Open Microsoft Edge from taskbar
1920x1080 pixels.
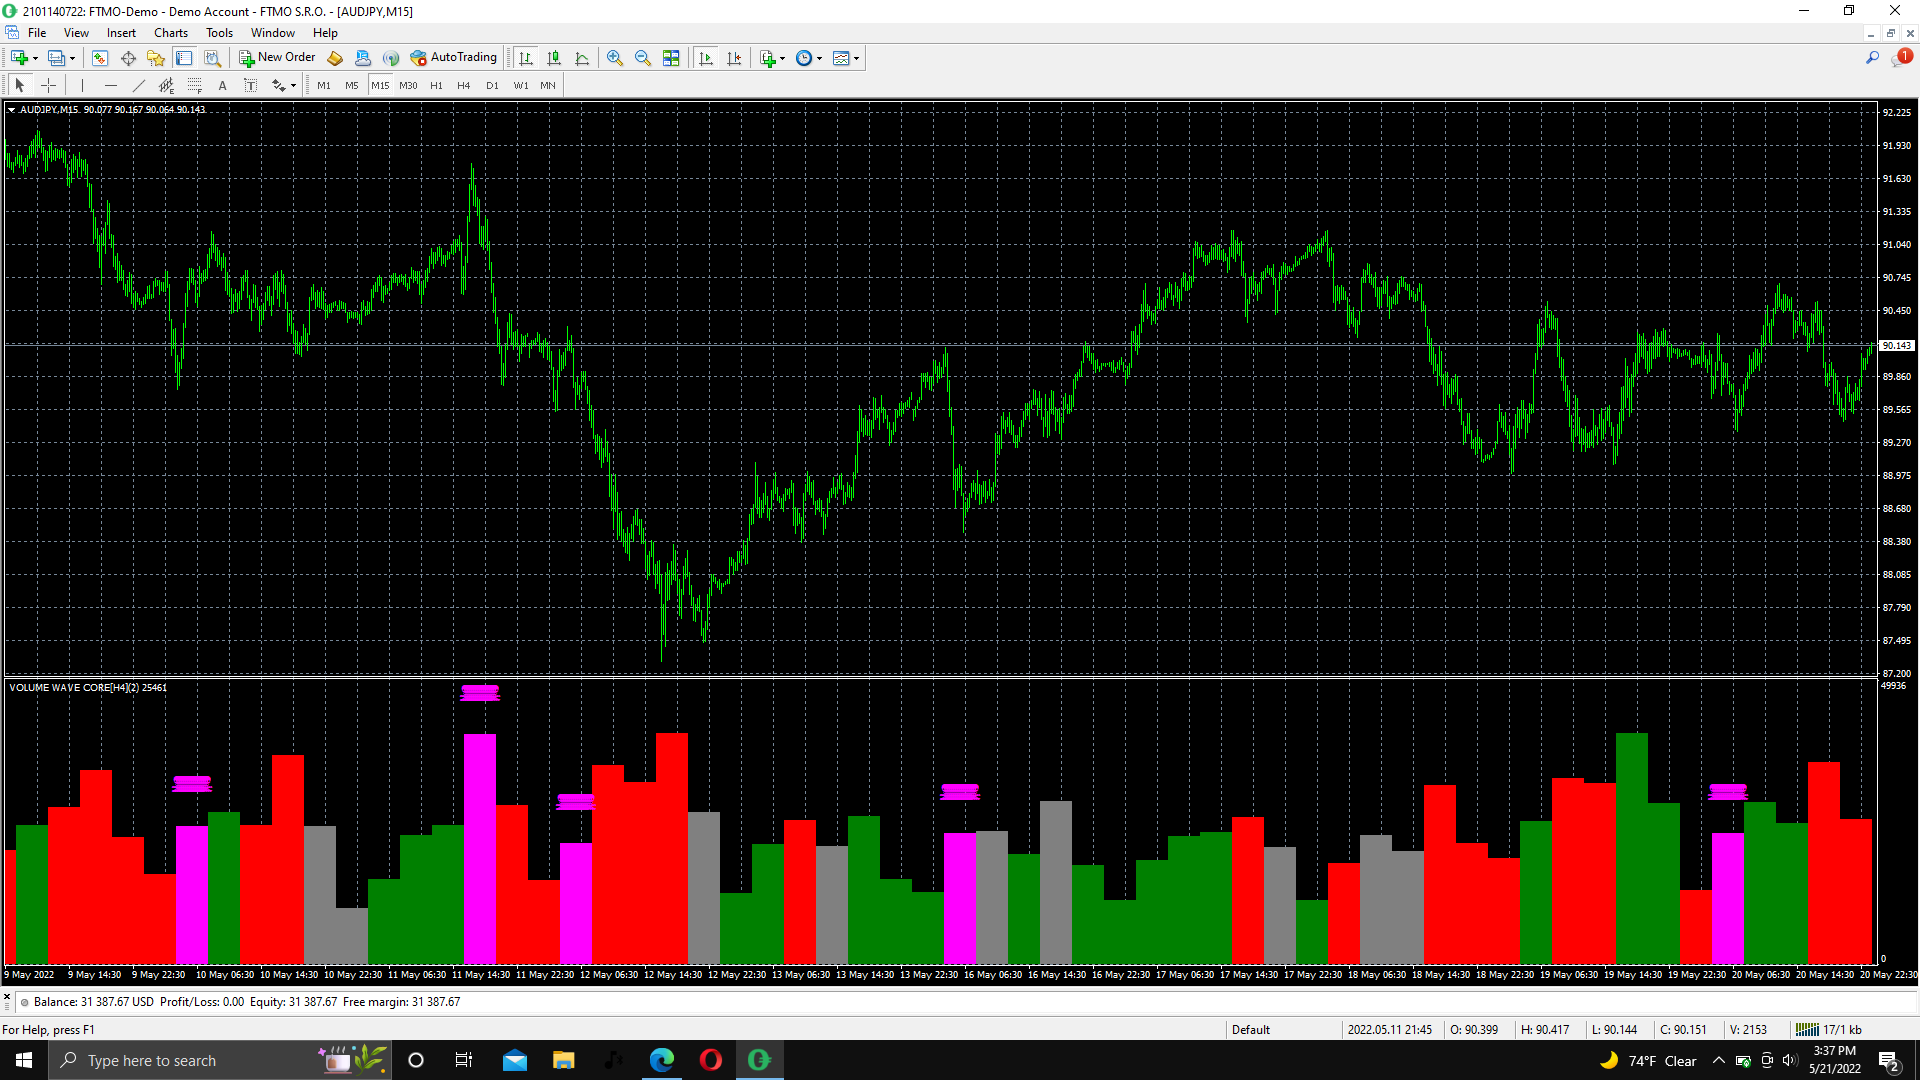662,1060
